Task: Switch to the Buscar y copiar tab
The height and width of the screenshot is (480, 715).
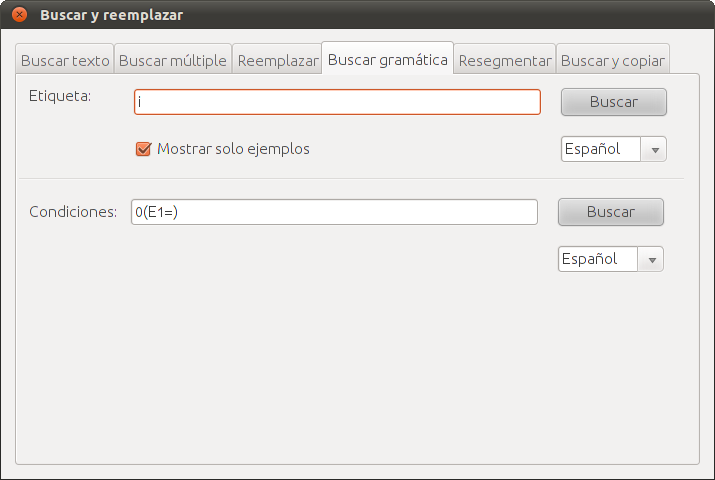Action: coord(613,60)
